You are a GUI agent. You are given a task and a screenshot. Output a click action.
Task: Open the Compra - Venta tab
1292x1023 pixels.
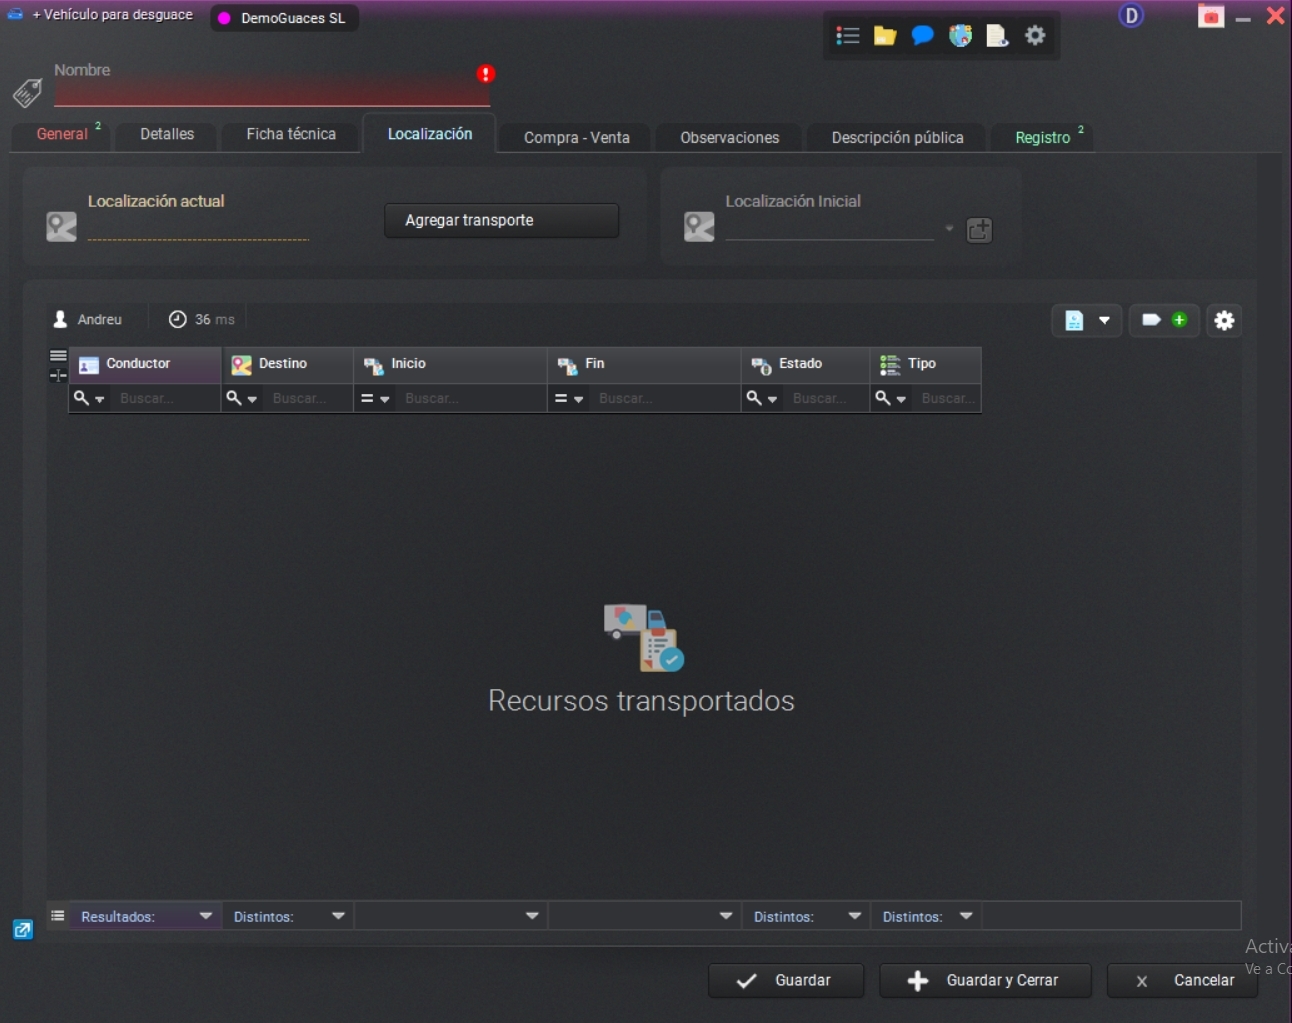click(576, 137)
